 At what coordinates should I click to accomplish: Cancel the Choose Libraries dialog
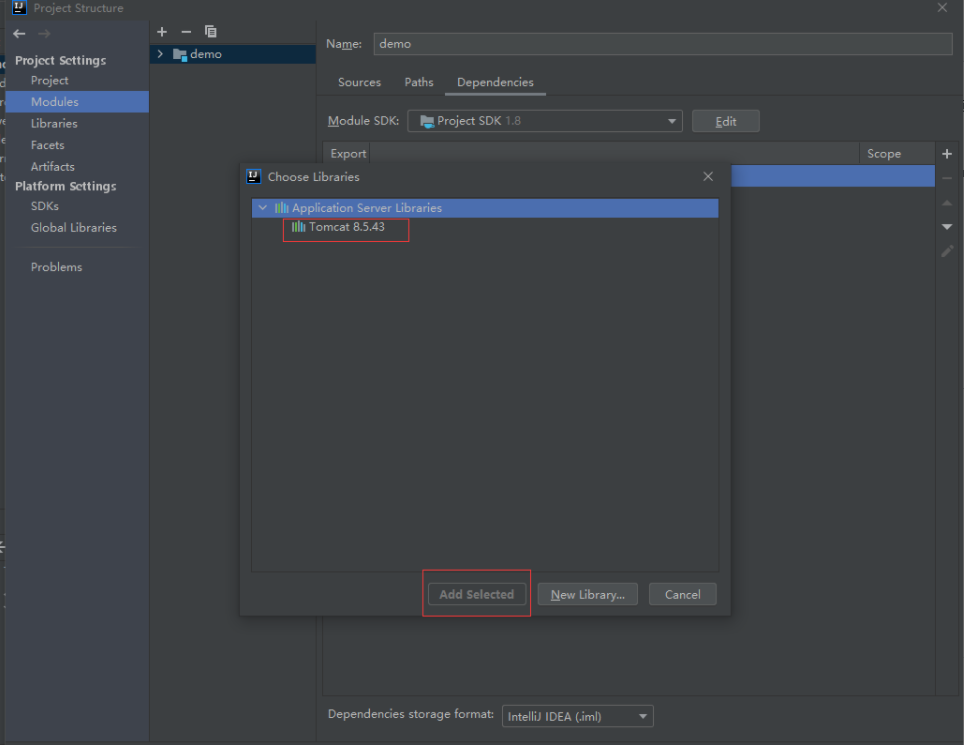pos(682,594)
